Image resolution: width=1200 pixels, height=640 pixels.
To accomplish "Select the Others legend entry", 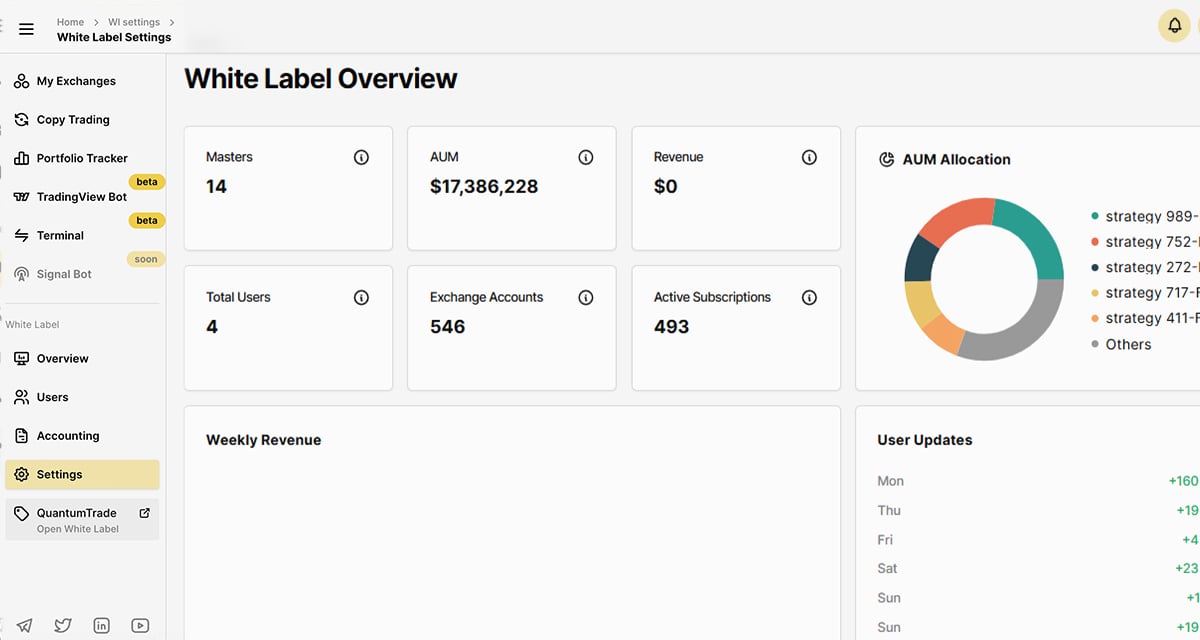I will click(x=1127, y=344).
